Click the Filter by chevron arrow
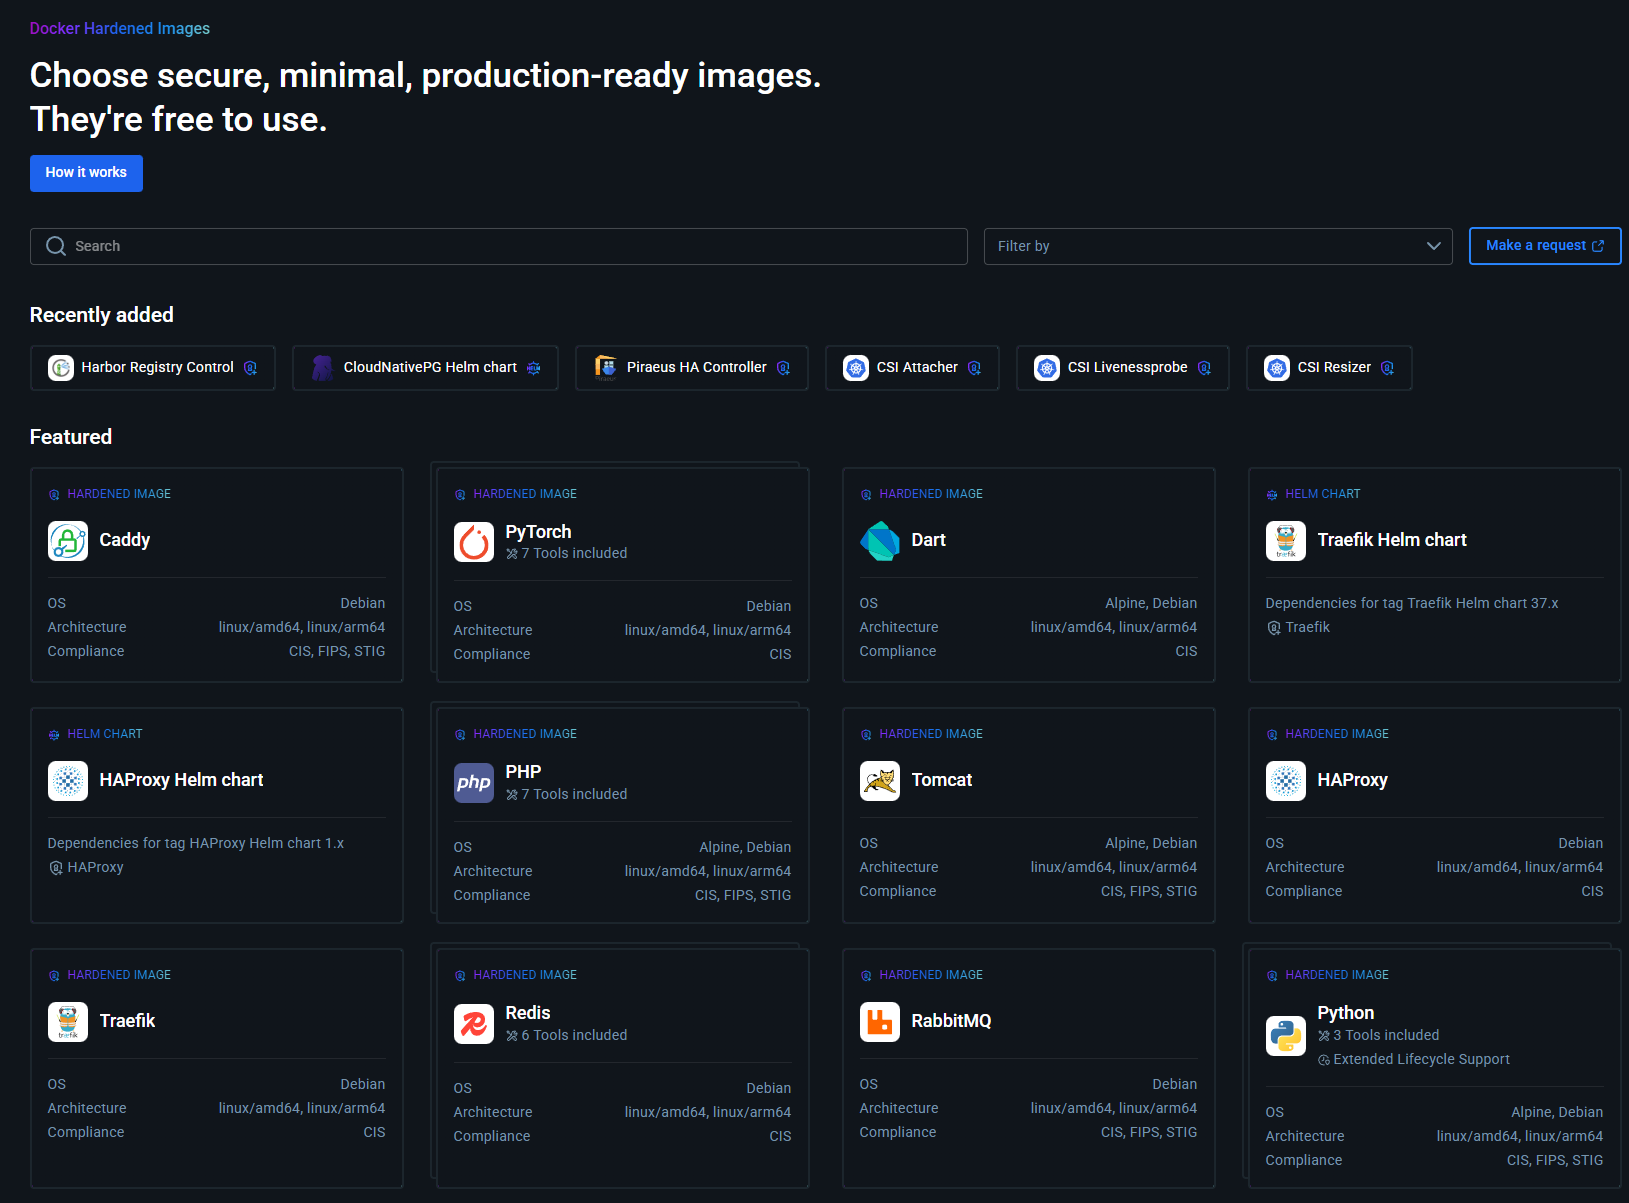The width and height of the screenshot is (1629, 1203). [1434, 246]
